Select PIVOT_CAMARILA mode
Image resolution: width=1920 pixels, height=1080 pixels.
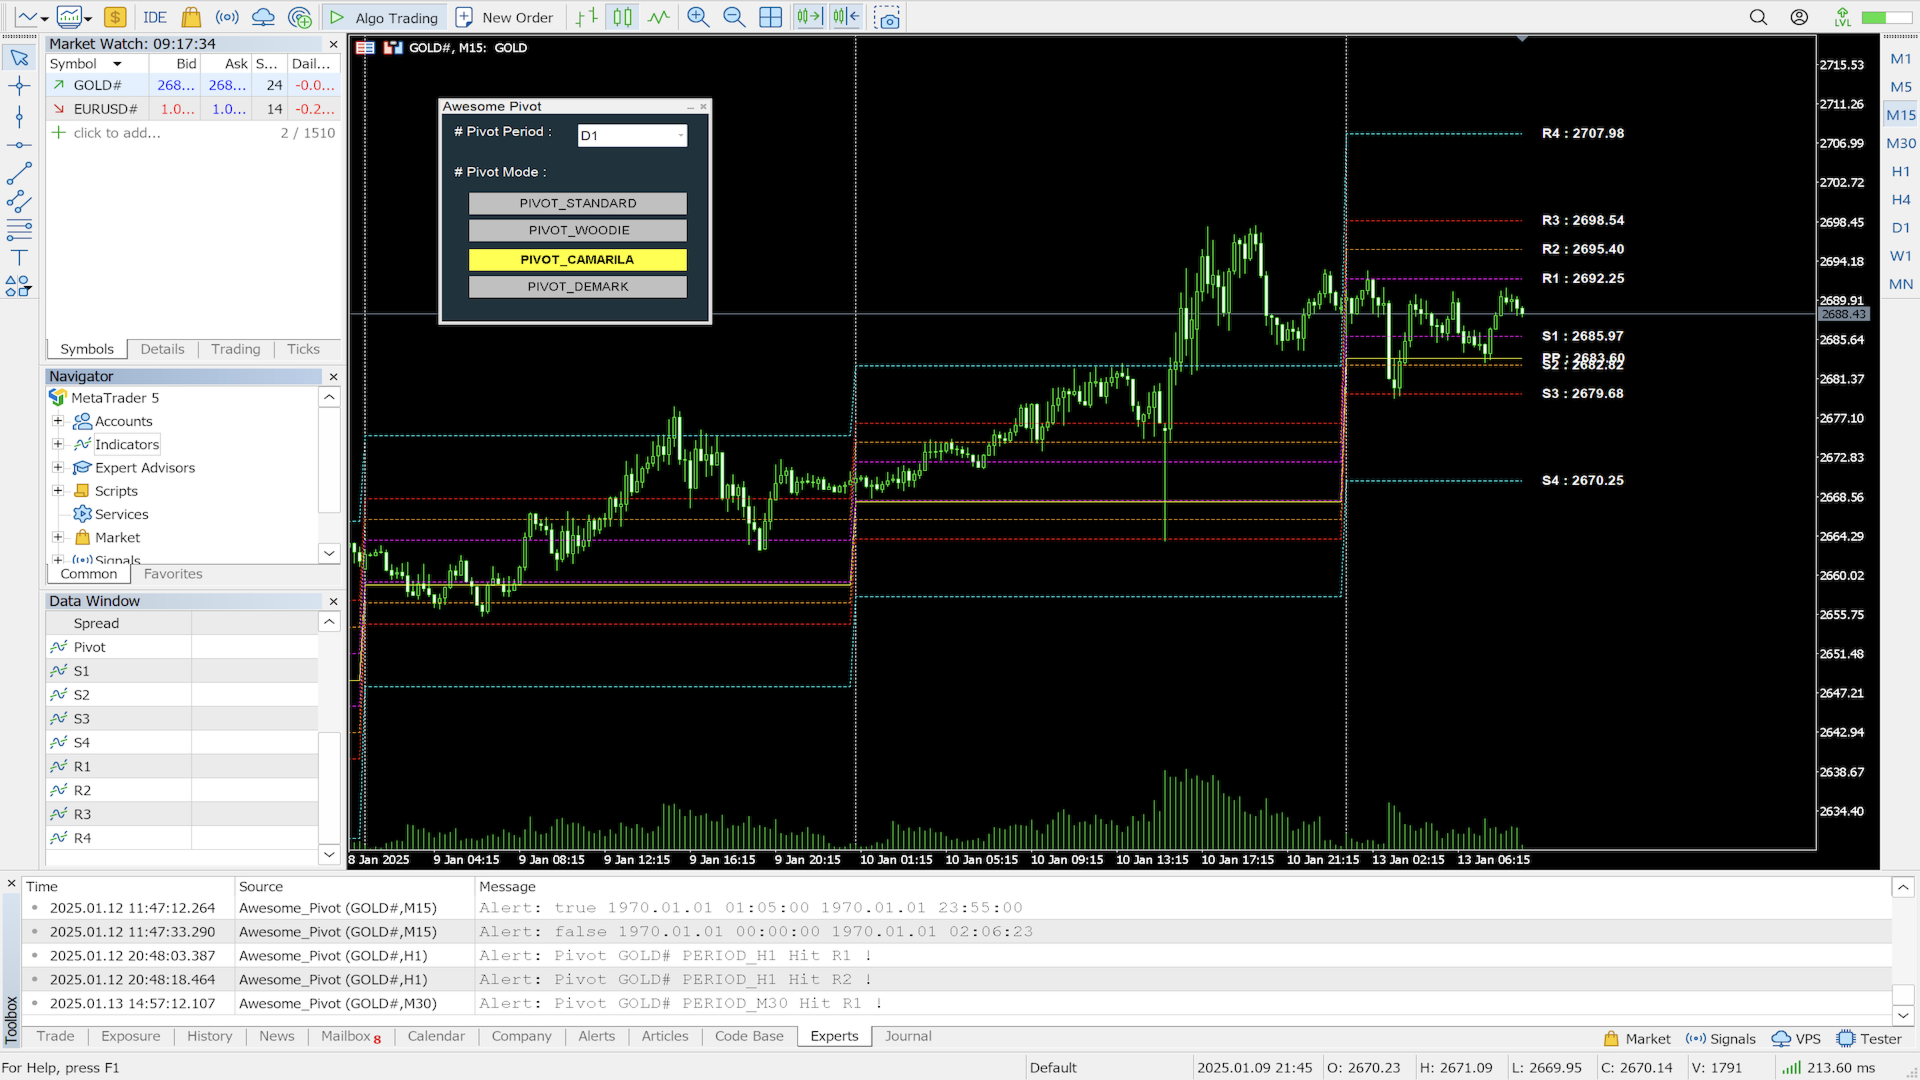click(577, 259)
